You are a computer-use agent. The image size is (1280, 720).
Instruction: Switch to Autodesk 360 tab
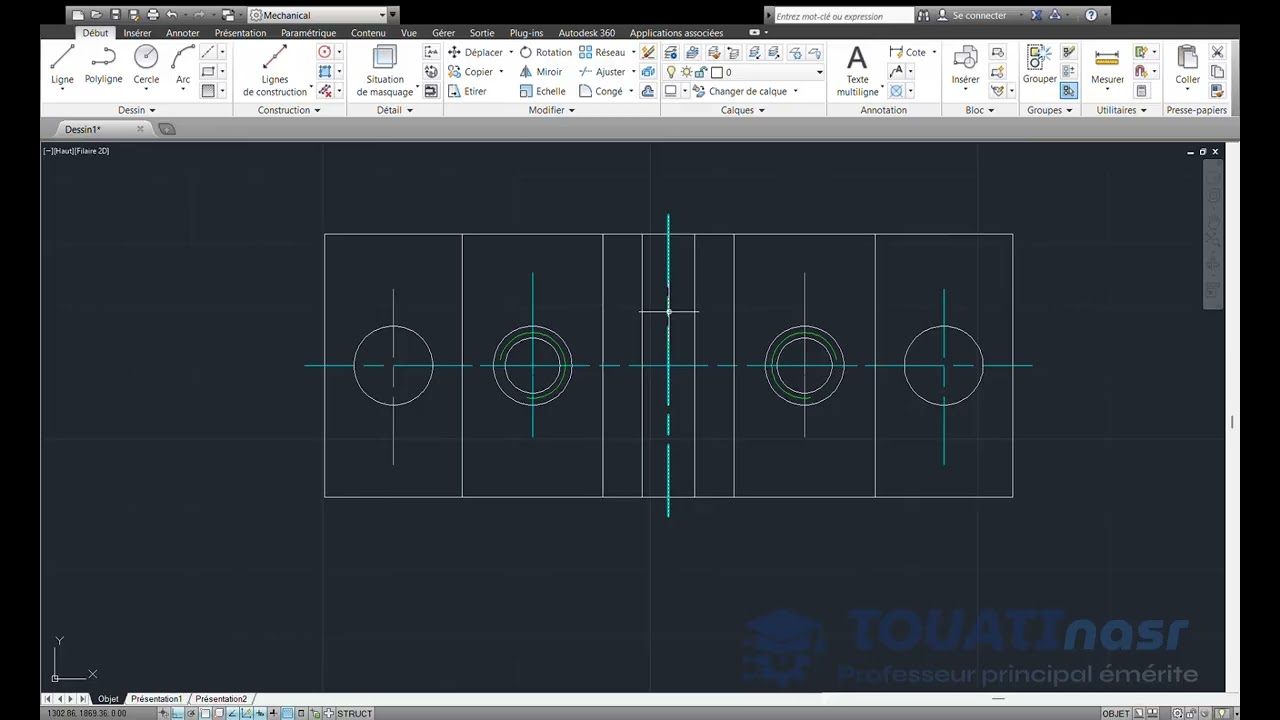point(587,33)
